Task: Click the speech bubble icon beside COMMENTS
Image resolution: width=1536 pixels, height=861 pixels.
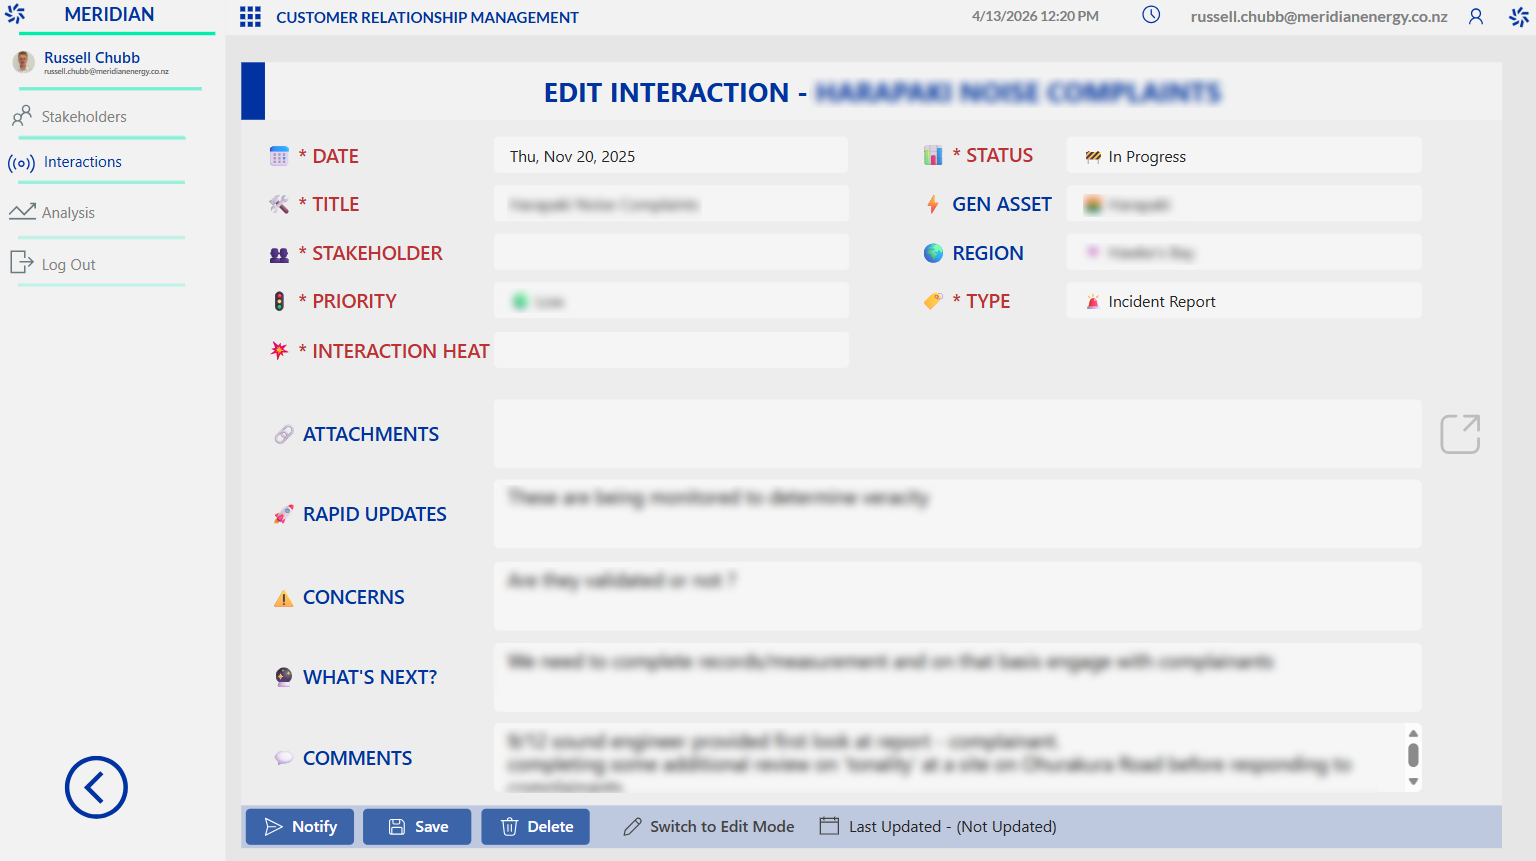Action: (284, 758)
